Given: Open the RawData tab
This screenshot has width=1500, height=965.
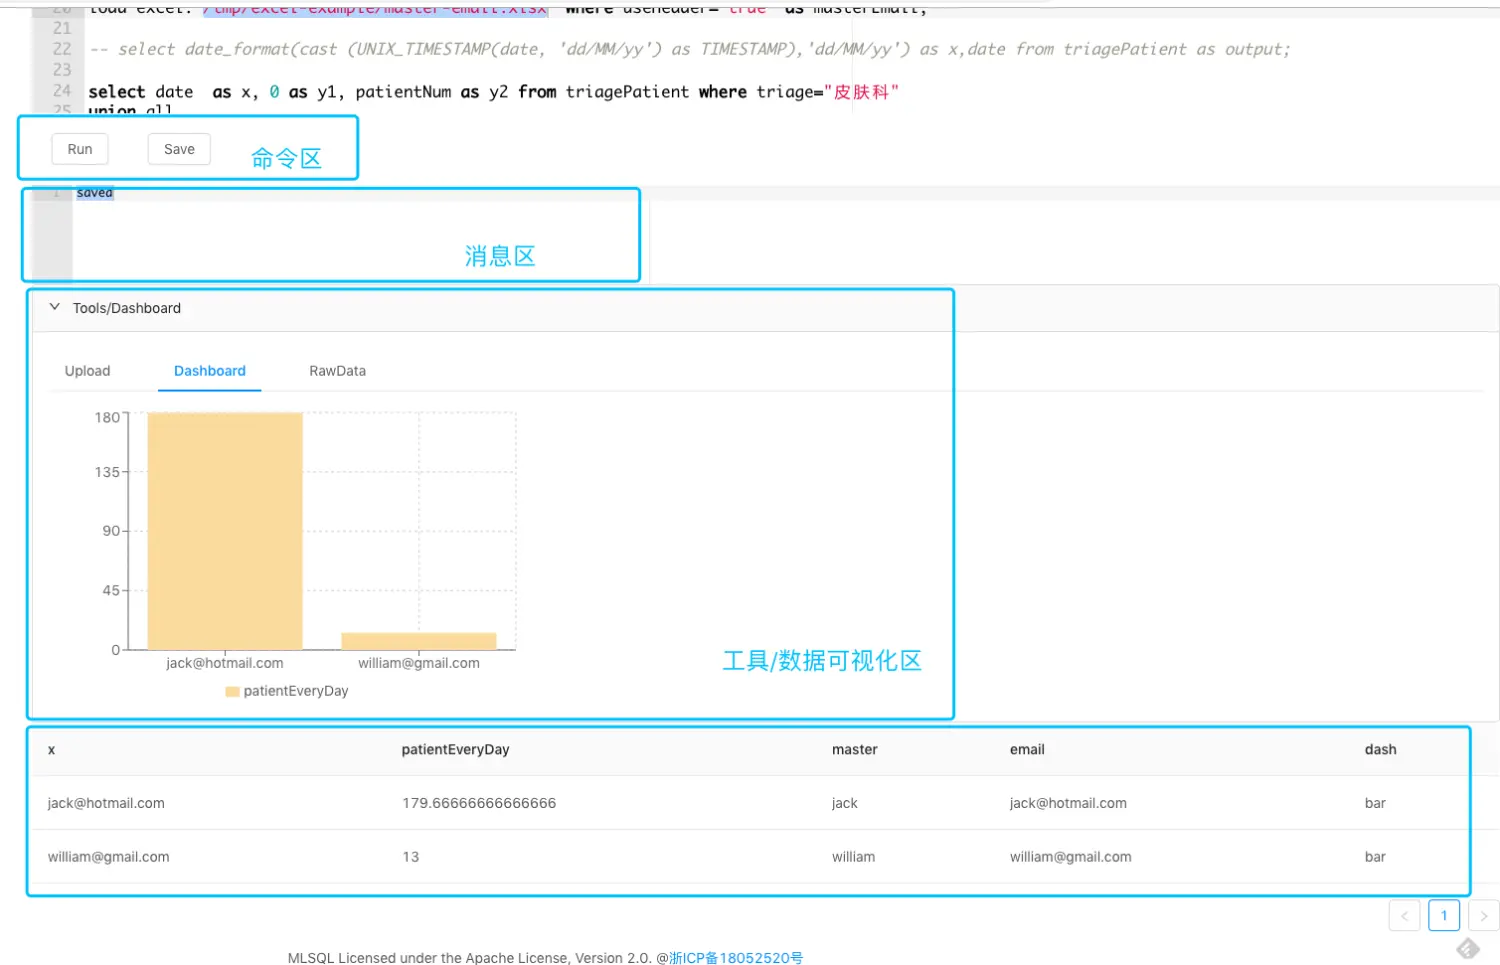Looking at the screenshot, I should coord(337,371).
